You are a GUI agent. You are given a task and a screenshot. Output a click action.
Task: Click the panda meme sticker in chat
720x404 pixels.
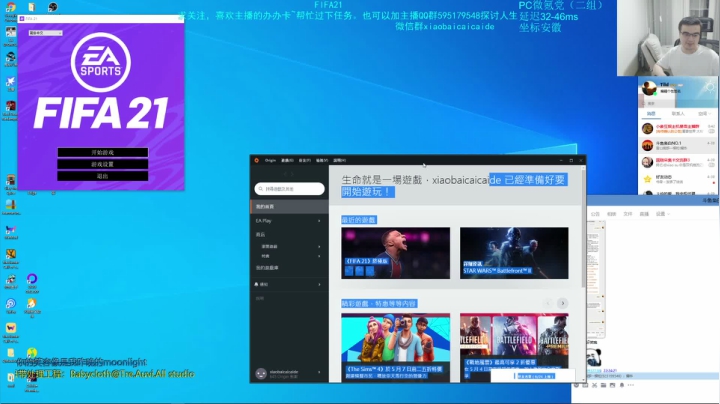pos(594,357)
